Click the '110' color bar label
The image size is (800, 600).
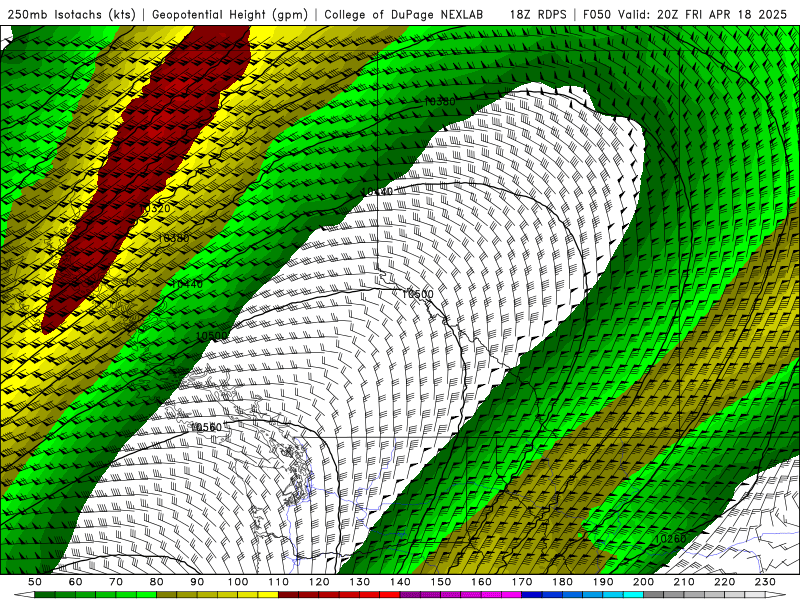point(278,582)
